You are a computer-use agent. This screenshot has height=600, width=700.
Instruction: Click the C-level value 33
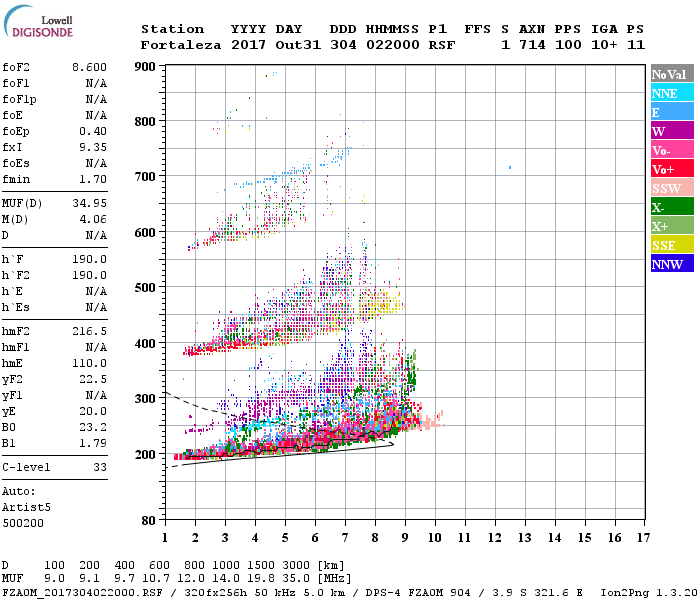coord(100,467)
